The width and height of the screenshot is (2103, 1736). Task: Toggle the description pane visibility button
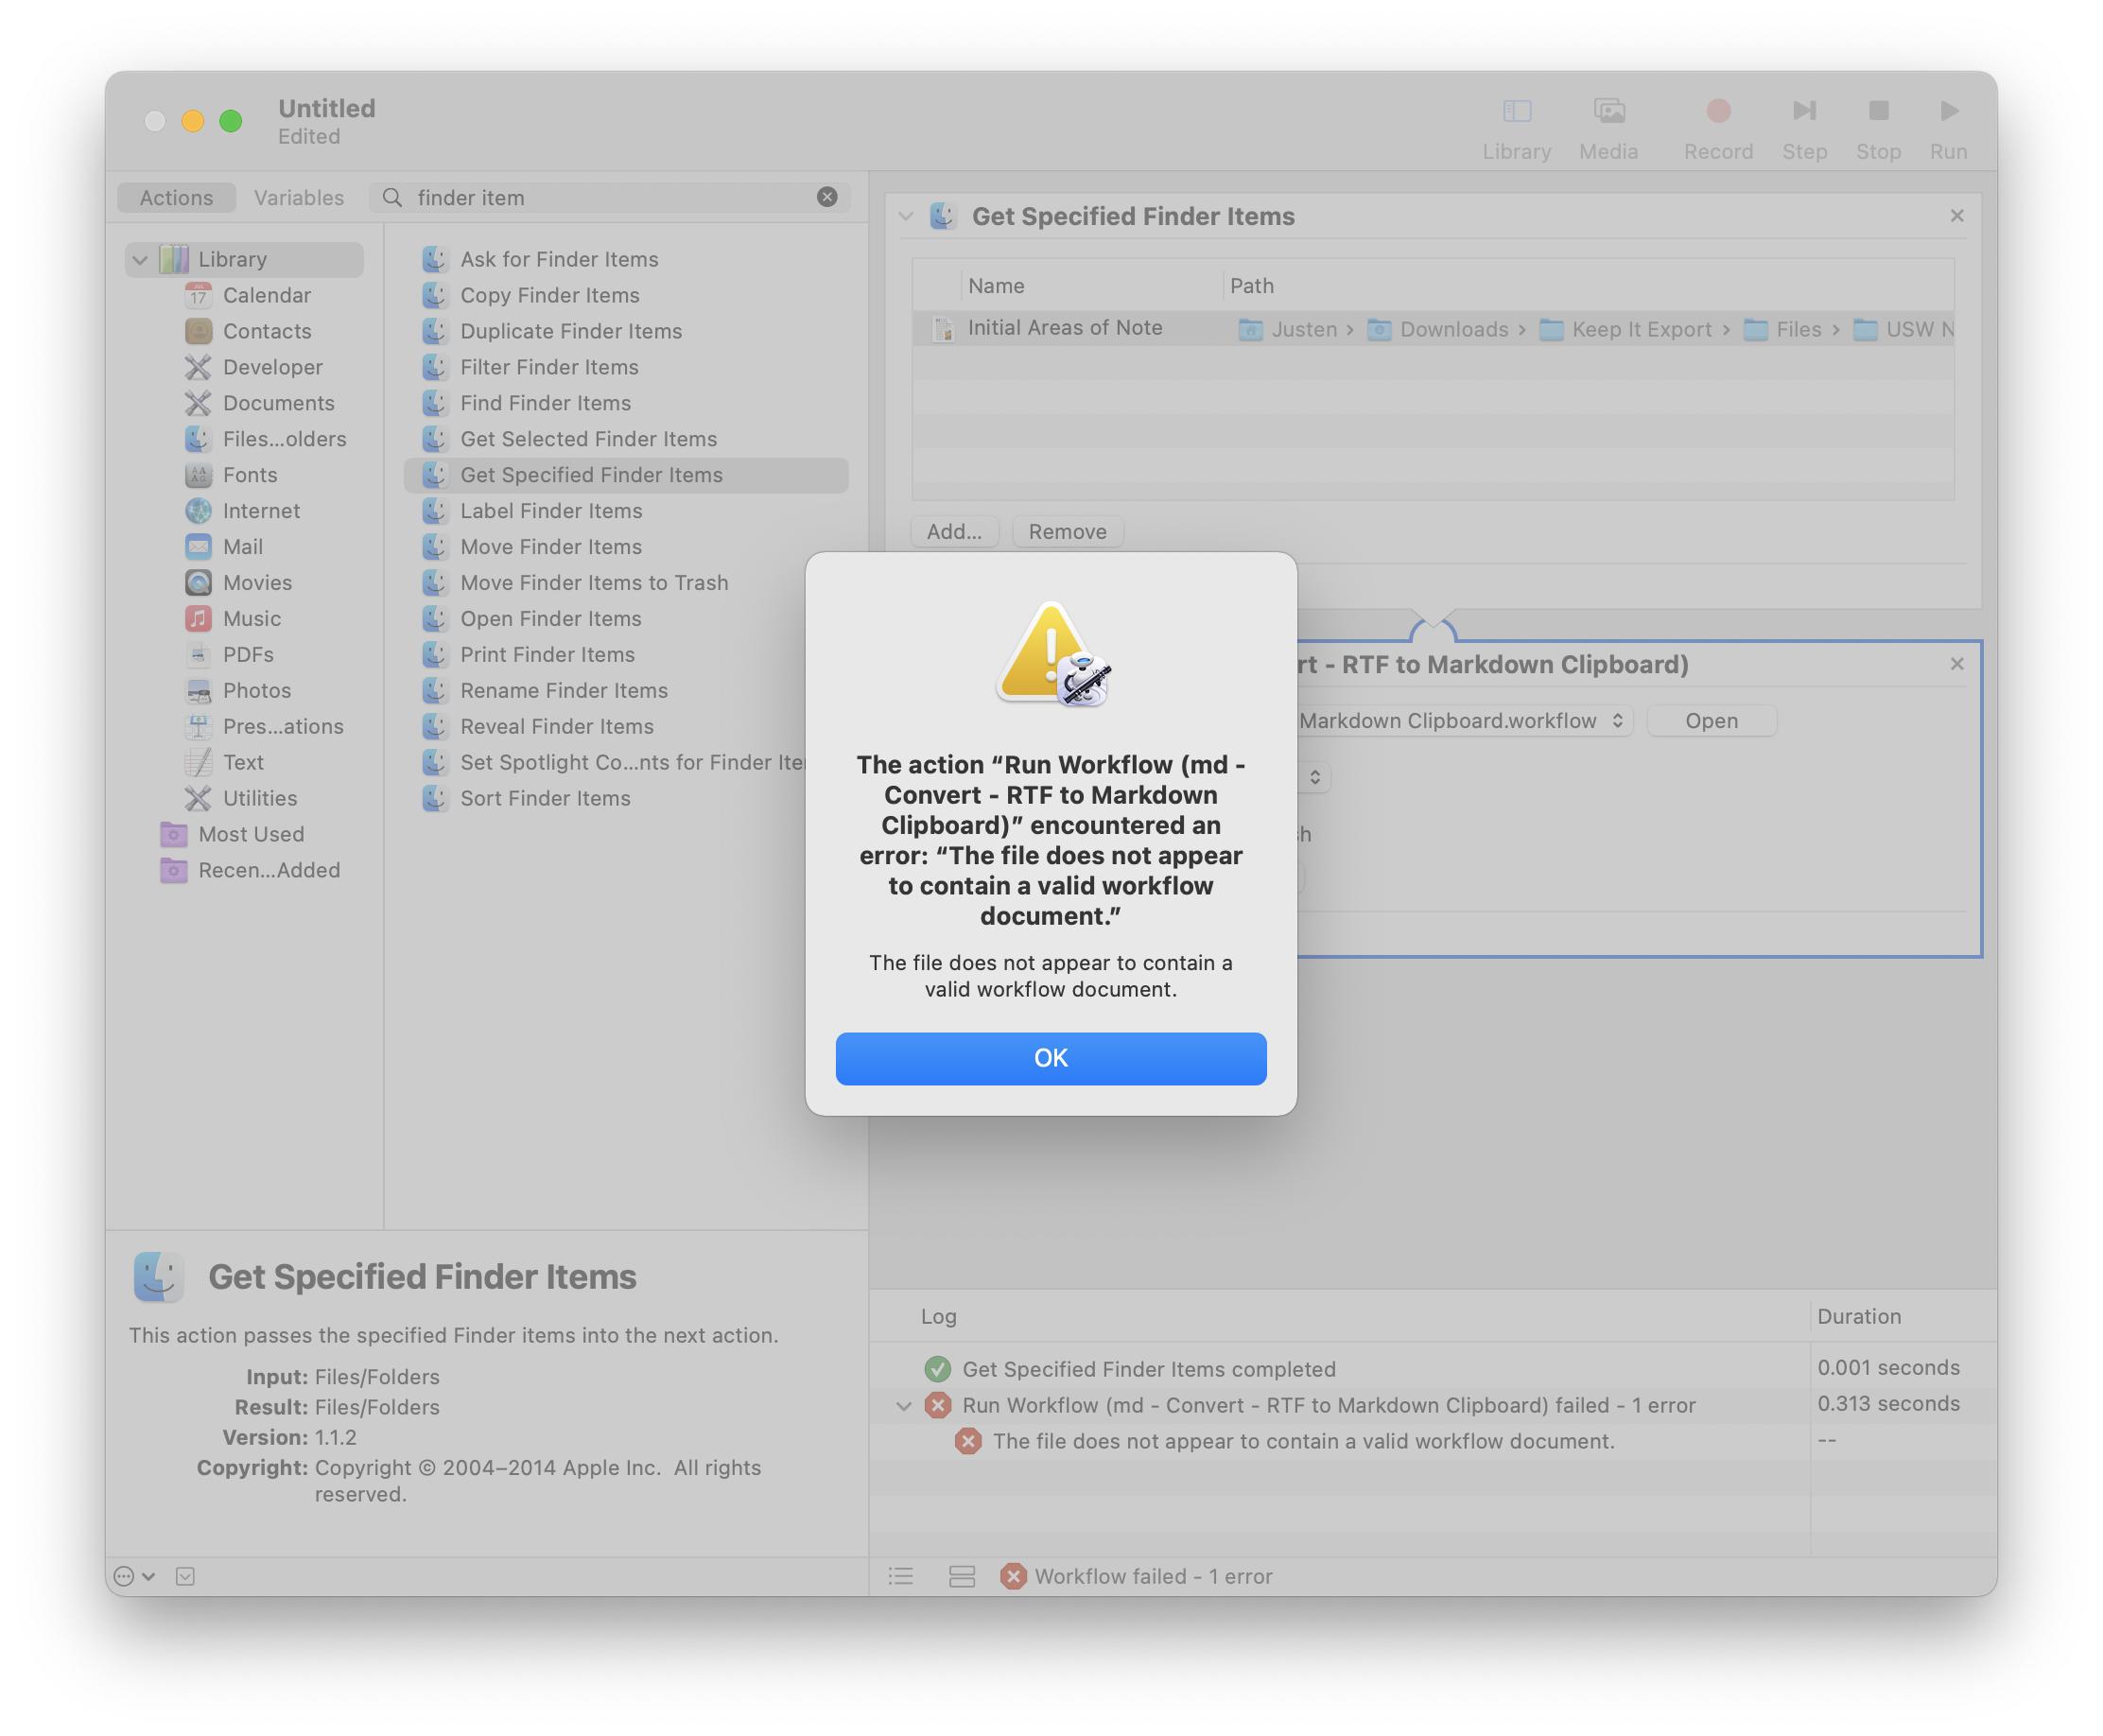[x=185, y=1577]
